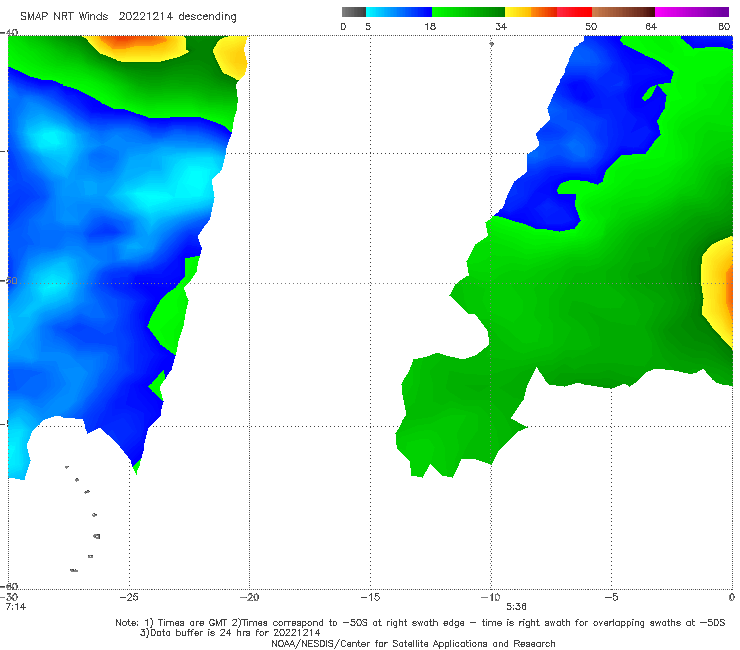Screen dimensions: 740x650
Task: Select the magenta-purple segment of the color bar
Action: [x=691, y=12]
